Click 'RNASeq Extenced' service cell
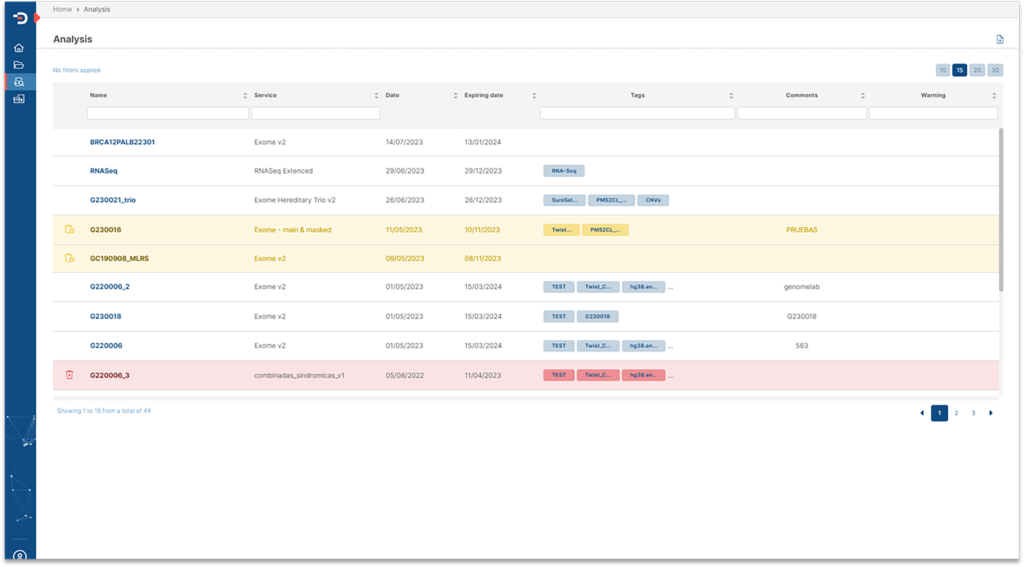This screenshot has width=1024, height=567. pos(283,170)
